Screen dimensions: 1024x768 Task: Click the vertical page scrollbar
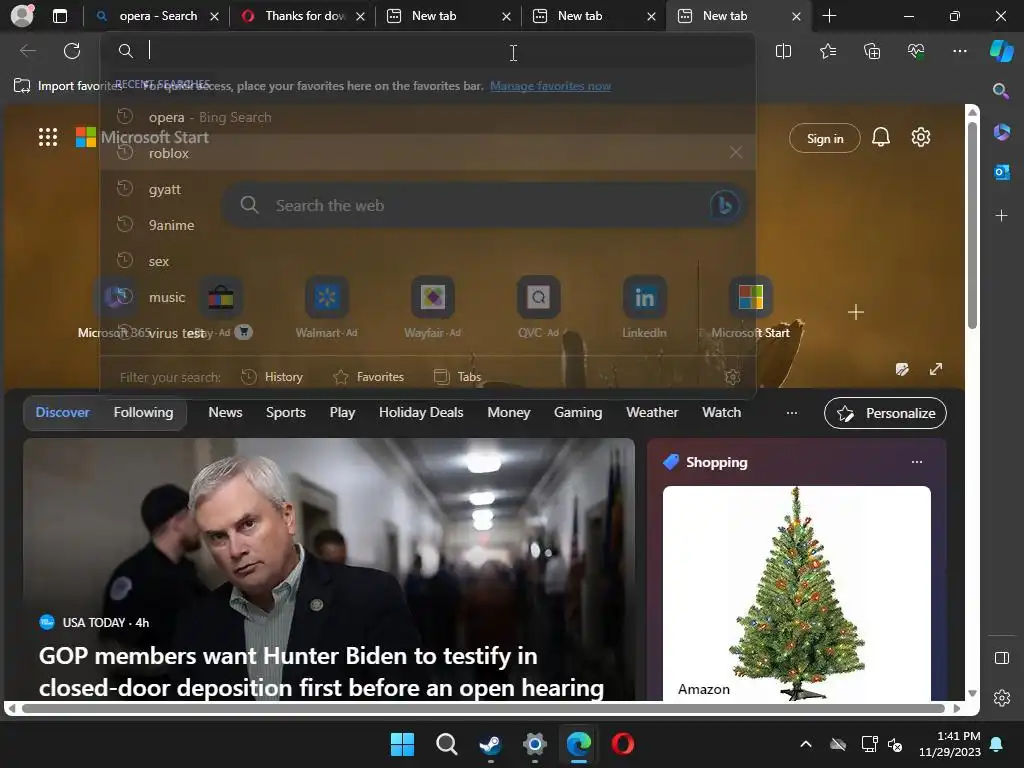point(972,224)
